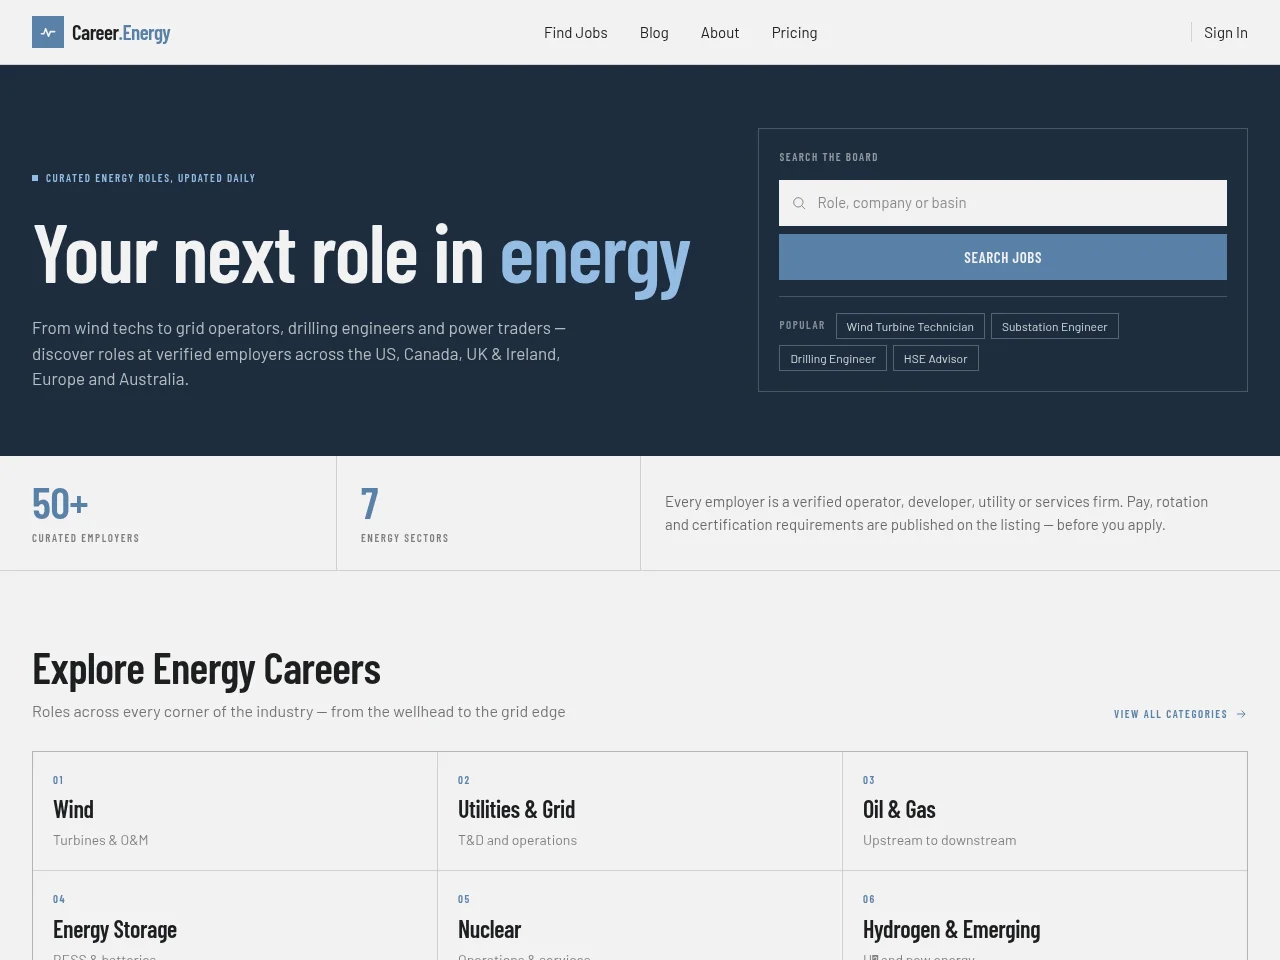Viewport: 1280px width, 960px height.
Task: Open the Nuclear category card
Action: (x=640, y=915)
